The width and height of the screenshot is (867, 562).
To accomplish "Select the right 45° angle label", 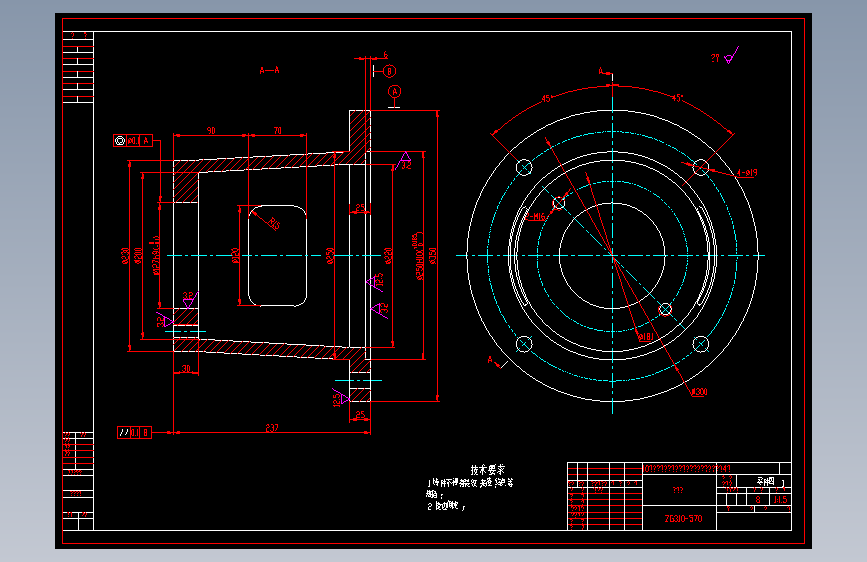I will [677, 98].
